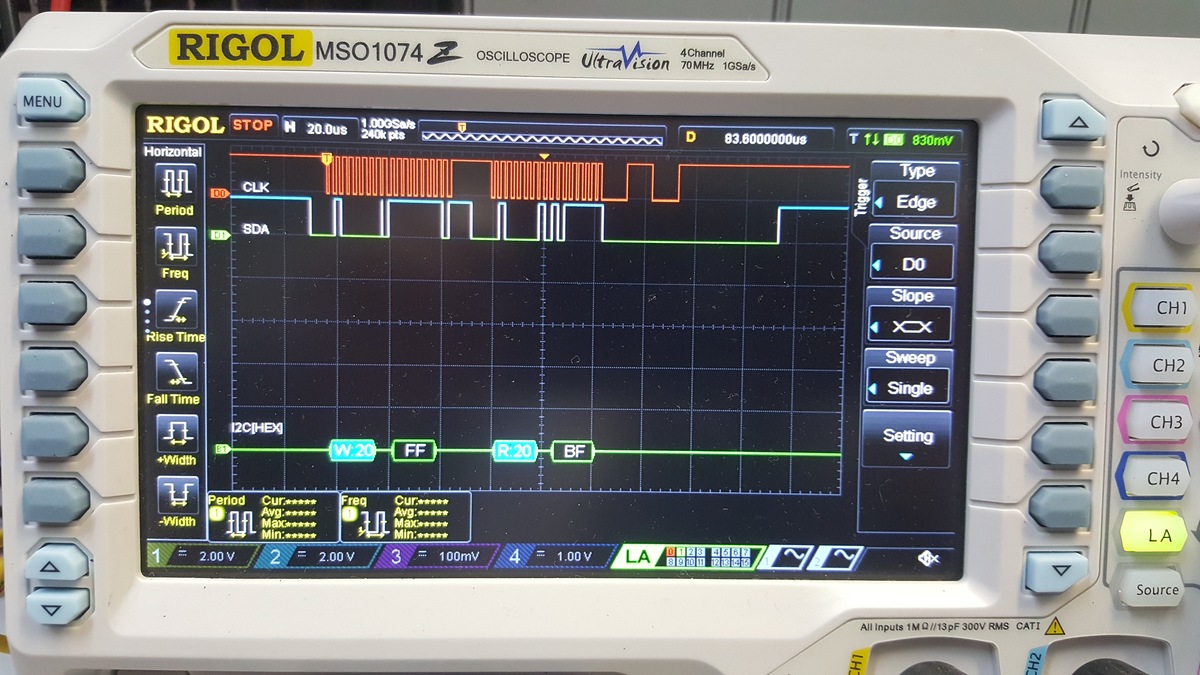Click the mute speaker icon on screen

[x=927, y=558]
